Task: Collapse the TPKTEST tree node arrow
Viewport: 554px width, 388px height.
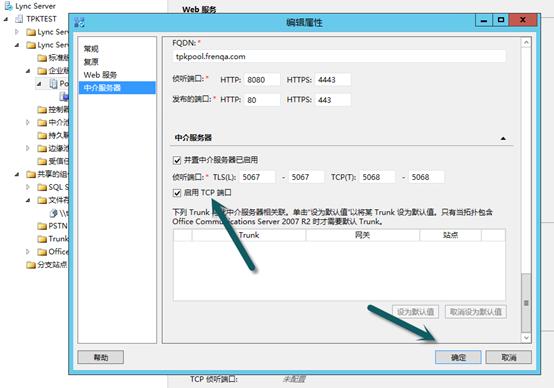Action: click(6, 19)
